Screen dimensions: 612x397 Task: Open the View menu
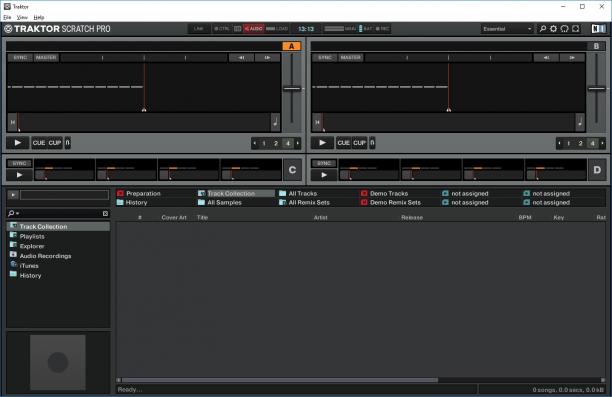[x=22, y=17]
